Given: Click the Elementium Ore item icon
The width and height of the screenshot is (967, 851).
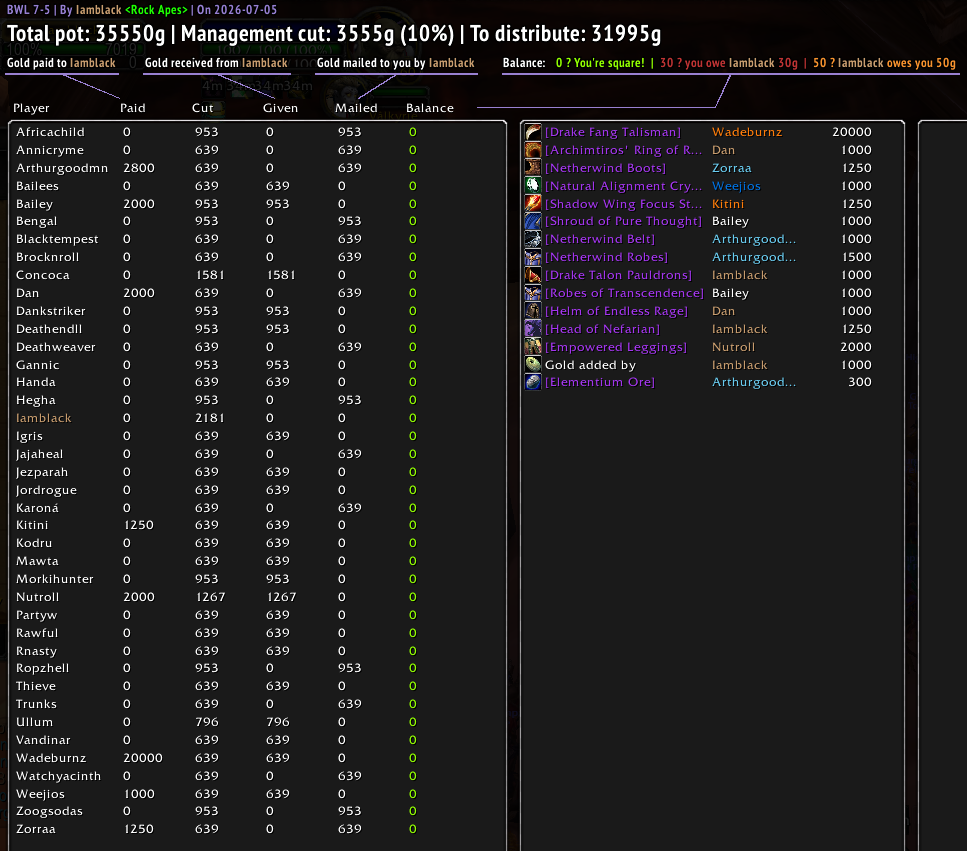Looking at the screenshot, I should (533, 382).
